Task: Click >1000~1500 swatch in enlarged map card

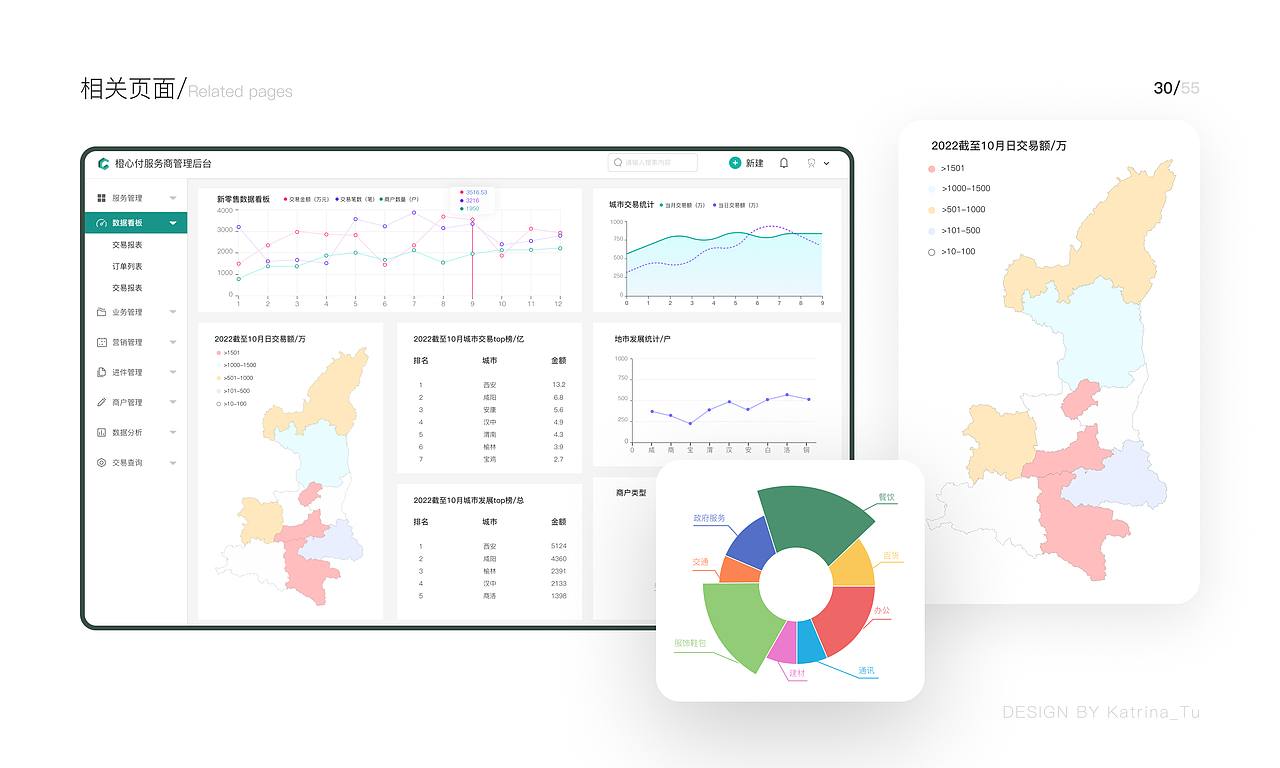Action: click(x=932, y=188)
